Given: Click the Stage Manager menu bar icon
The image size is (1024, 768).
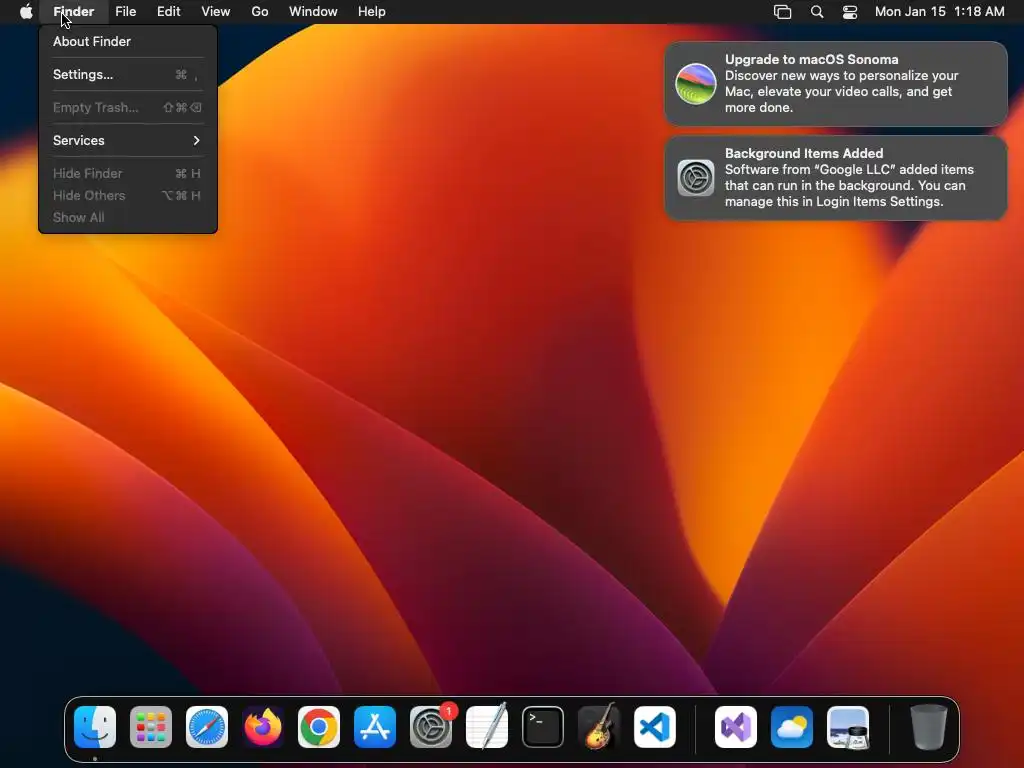Looking at the screenshot, I should [x=782, y=11].
